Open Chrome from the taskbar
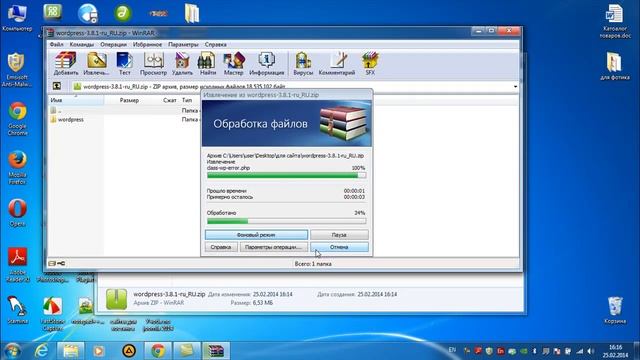640x360 pixels. click(x=158, y=351)
